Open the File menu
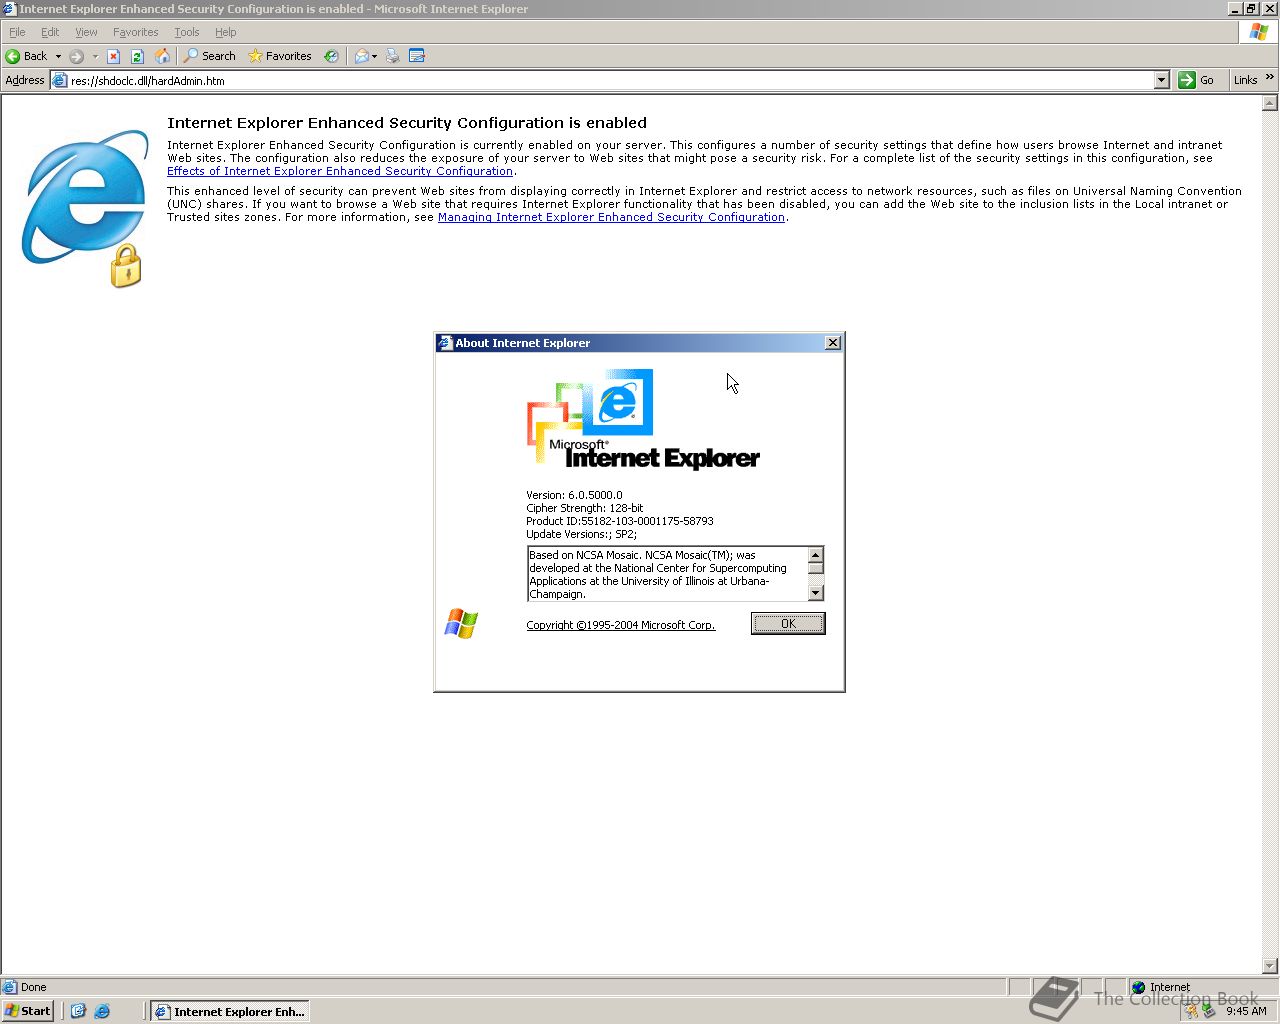The image size is (1280, 1024). [x=17, y=32]
